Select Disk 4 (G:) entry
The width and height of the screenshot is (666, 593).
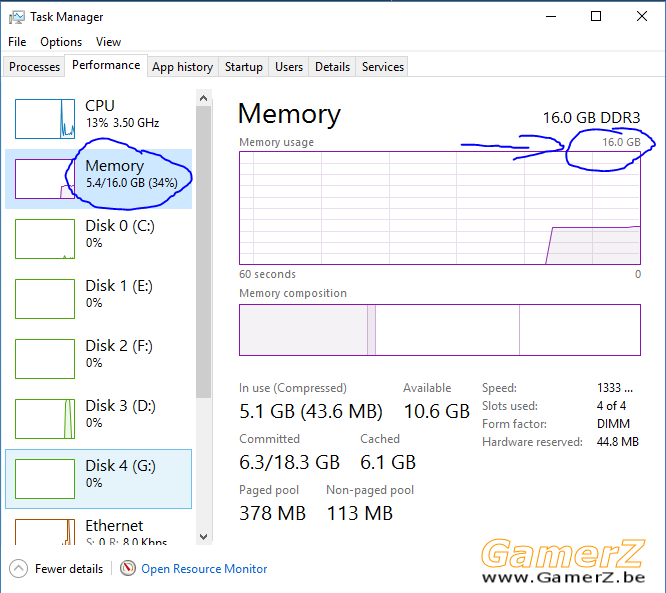point(99,479)
